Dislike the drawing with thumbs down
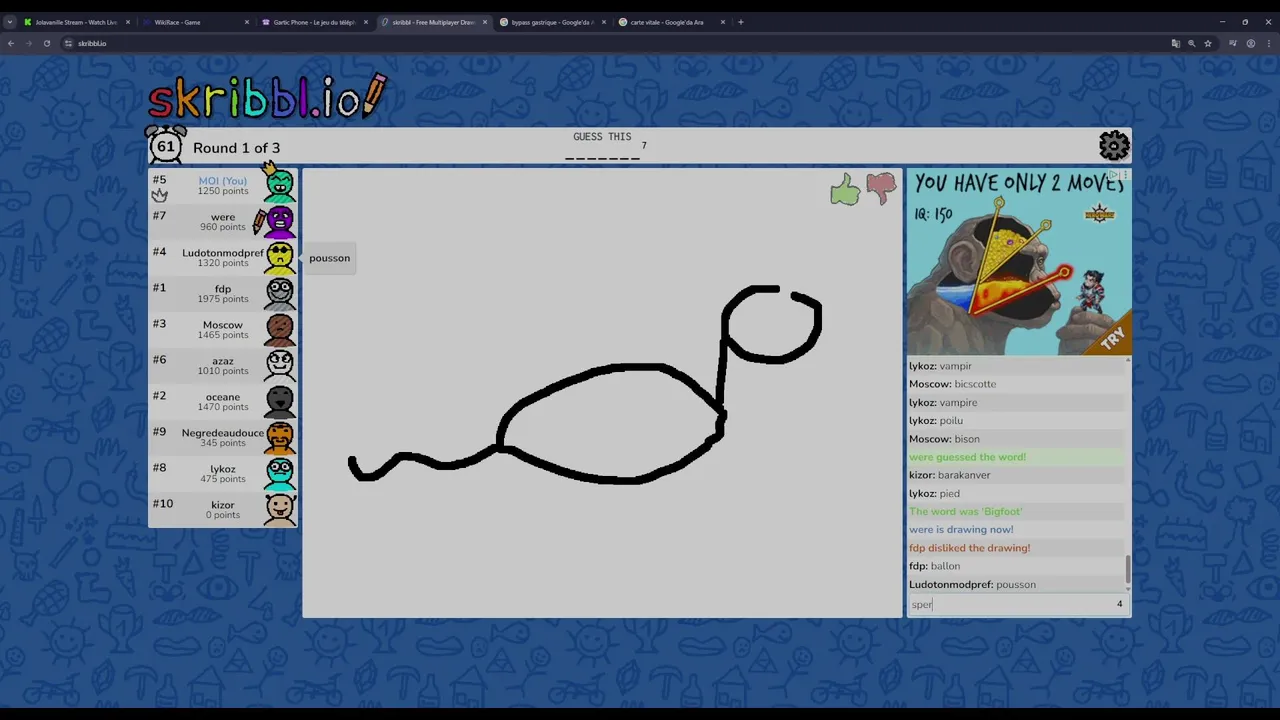The width and height of the screenshot is (1280, 720). [881, 188]
